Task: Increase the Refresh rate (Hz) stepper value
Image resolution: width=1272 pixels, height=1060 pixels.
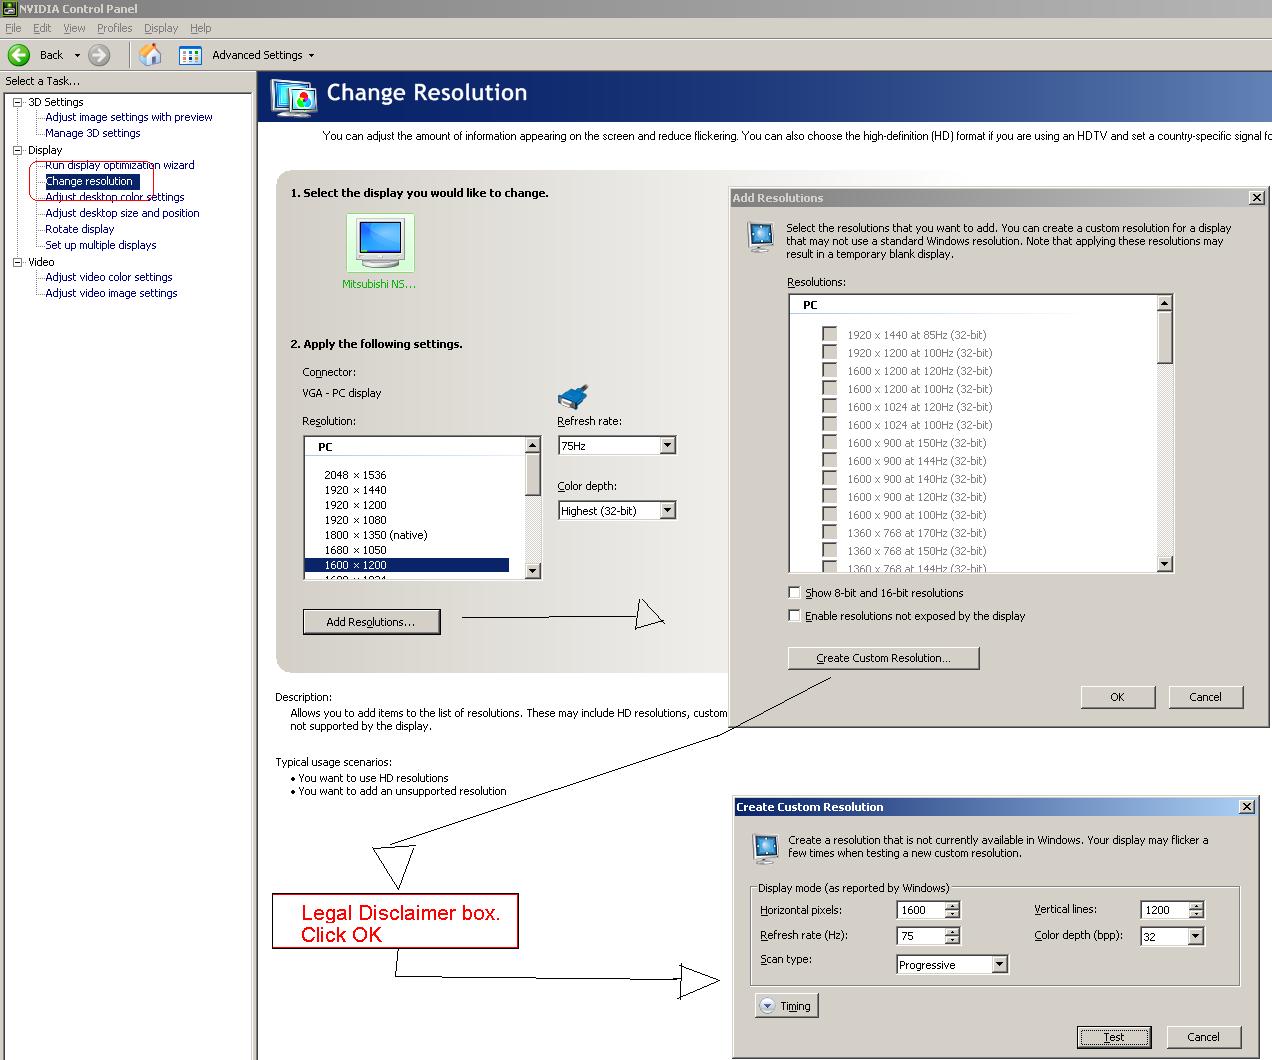Action: tap(952, 932)
